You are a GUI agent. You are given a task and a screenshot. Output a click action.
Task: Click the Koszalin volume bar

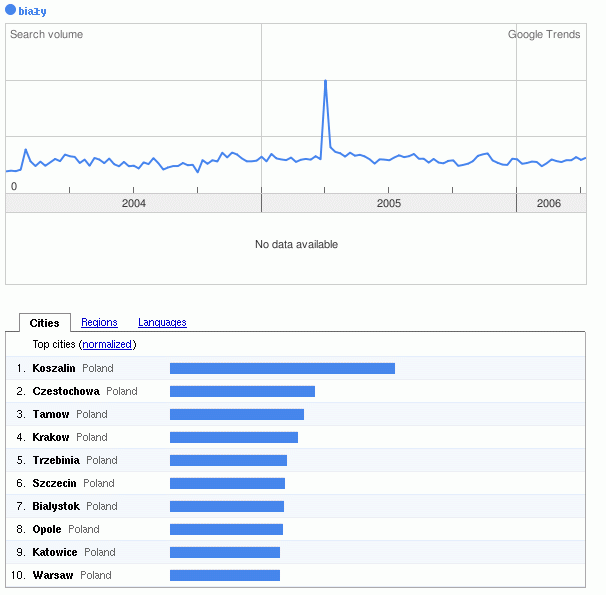(x=282, y=368)
